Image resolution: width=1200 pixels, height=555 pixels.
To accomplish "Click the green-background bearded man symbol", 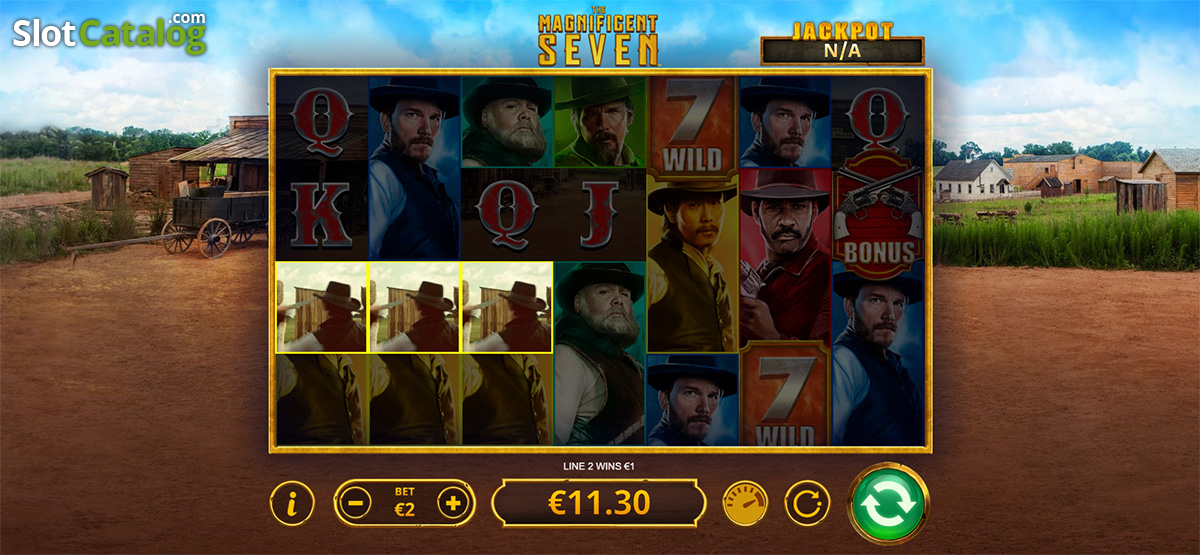I will click(599, 122).
